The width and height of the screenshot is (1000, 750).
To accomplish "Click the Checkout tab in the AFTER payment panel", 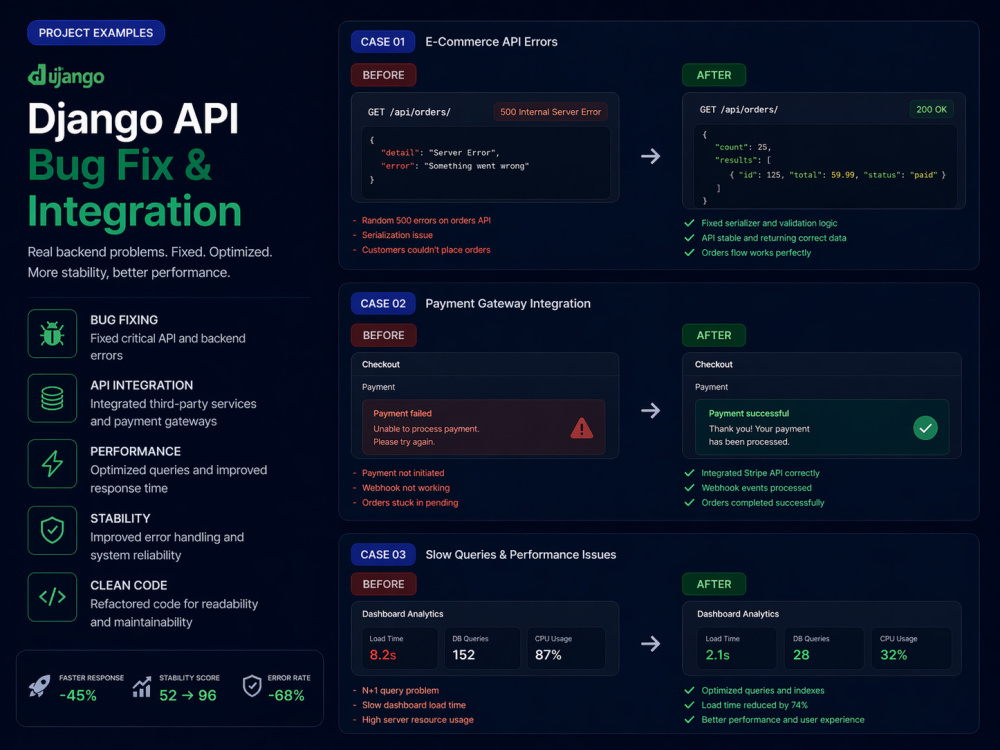I will pos(714,365).
